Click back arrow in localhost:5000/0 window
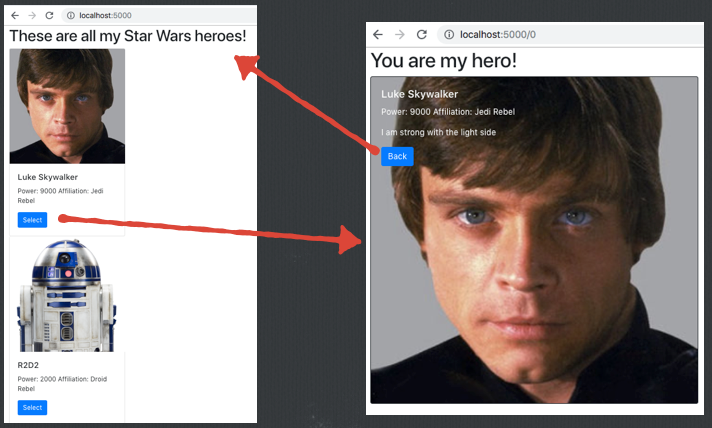The image size is (712, 428). [x=378, y=34]
